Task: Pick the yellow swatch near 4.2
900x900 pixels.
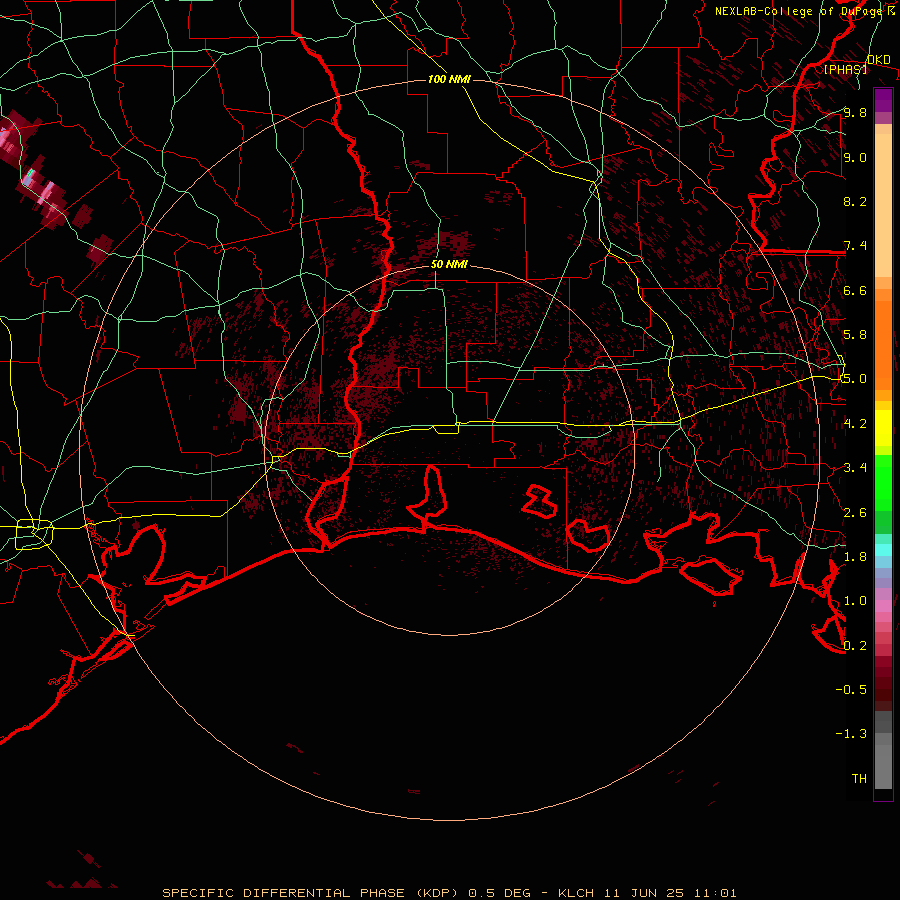Action: point(883,428)
